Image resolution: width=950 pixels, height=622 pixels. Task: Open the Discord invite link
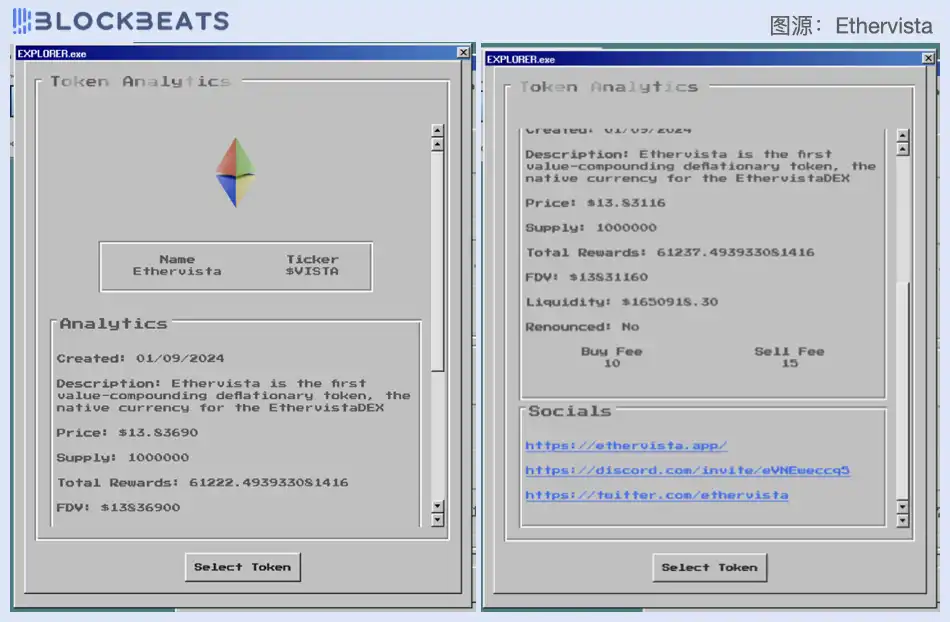click(x=687, y=470)
